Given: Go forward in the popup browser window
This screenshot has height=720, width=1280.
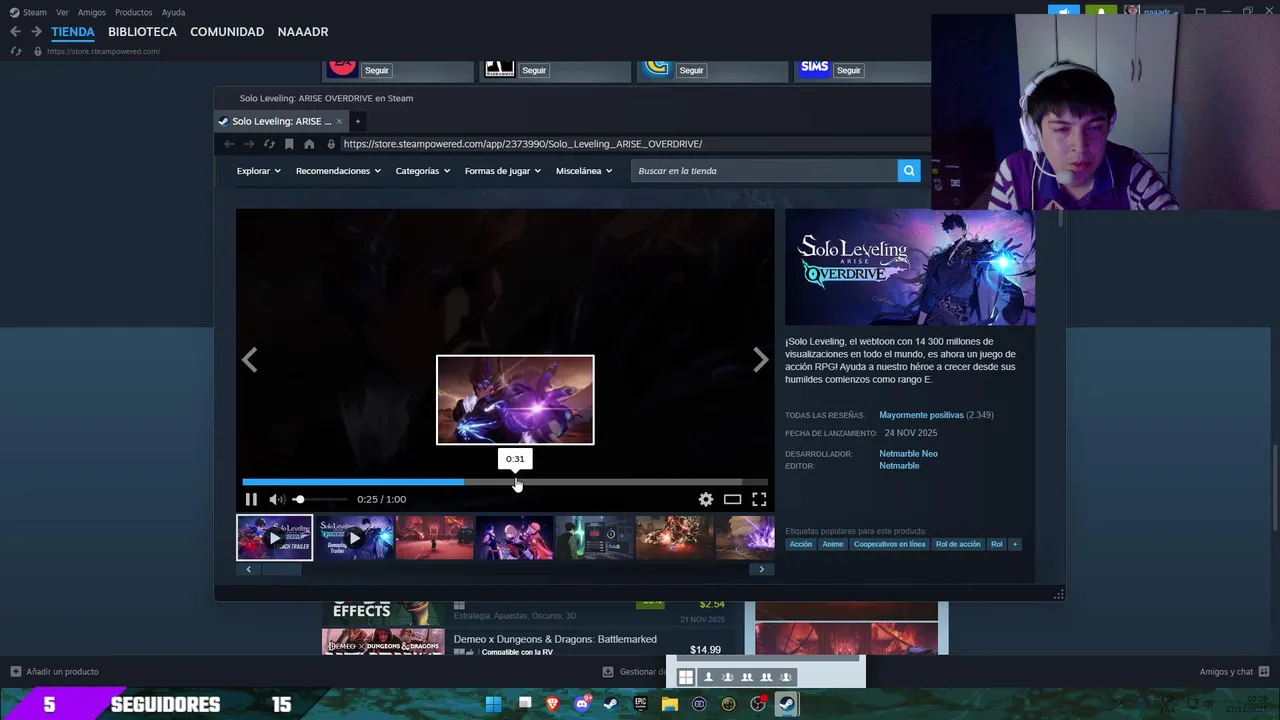Looking at the screenshot, I should click(x=249, y=144).
